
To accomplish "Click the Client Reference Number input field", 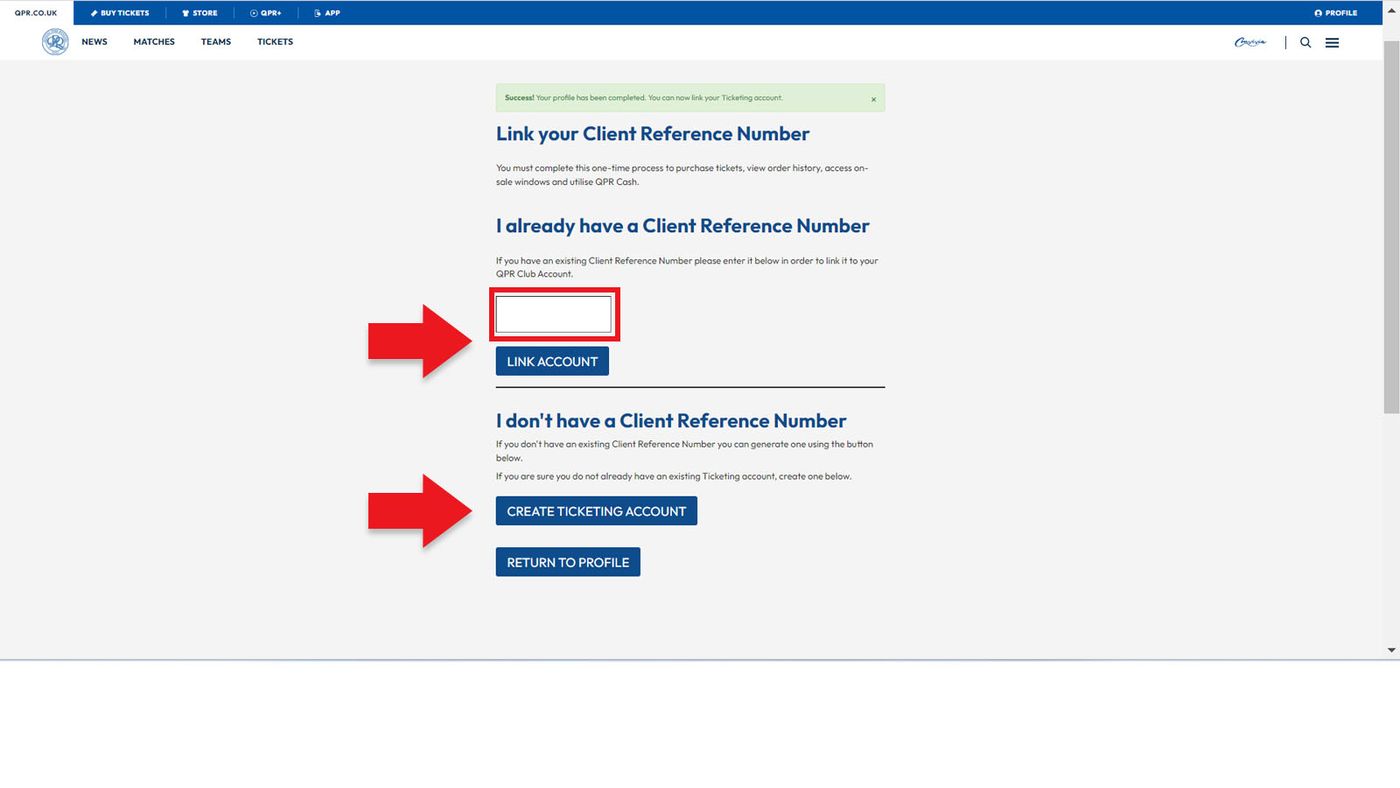I will click(553, 314).
